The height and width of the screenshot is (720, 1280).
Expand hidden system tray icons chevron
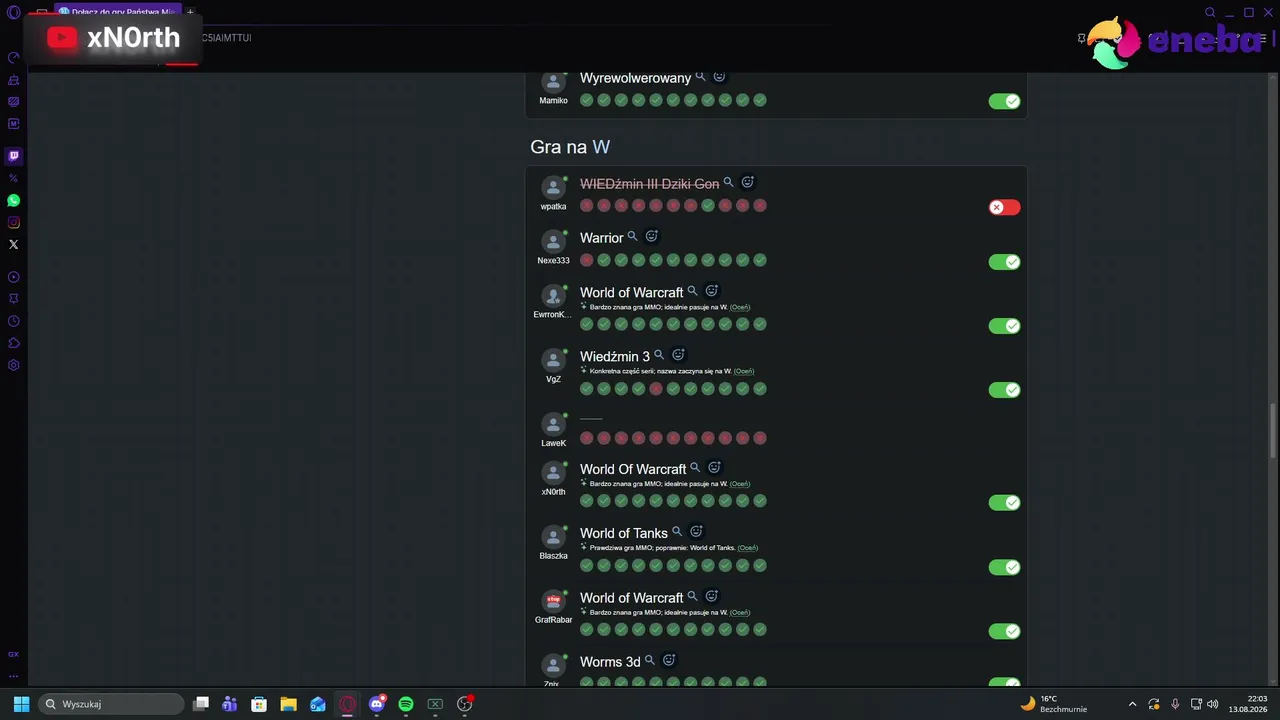[x=1132, y=704]
